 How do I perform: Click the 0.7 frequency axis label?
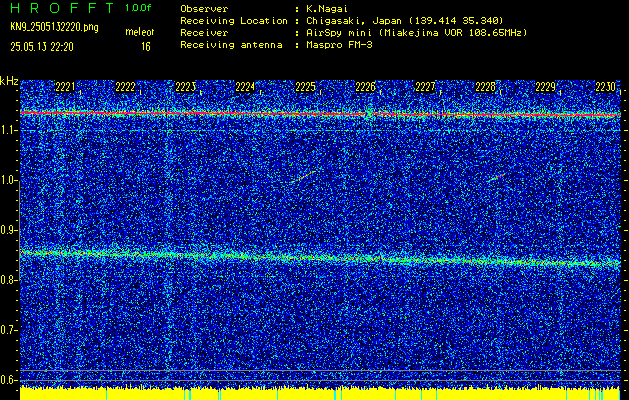tap(8, 330)
